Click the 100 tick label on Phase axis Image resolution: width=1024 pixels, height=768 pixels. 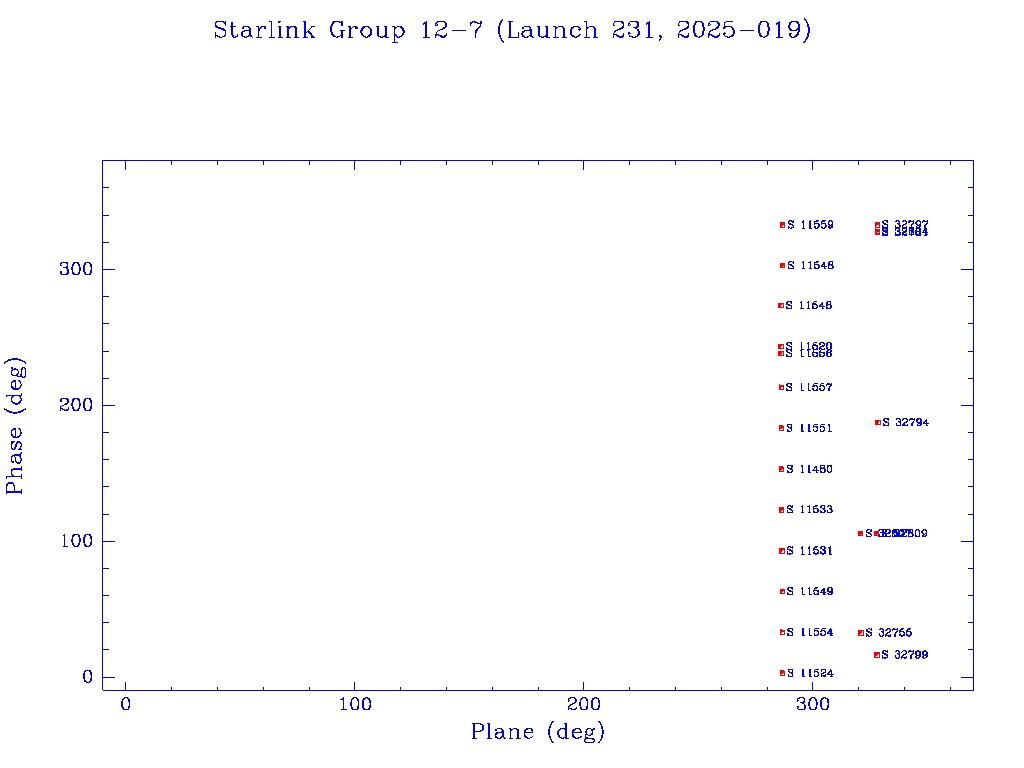click(x=76, y=541)
